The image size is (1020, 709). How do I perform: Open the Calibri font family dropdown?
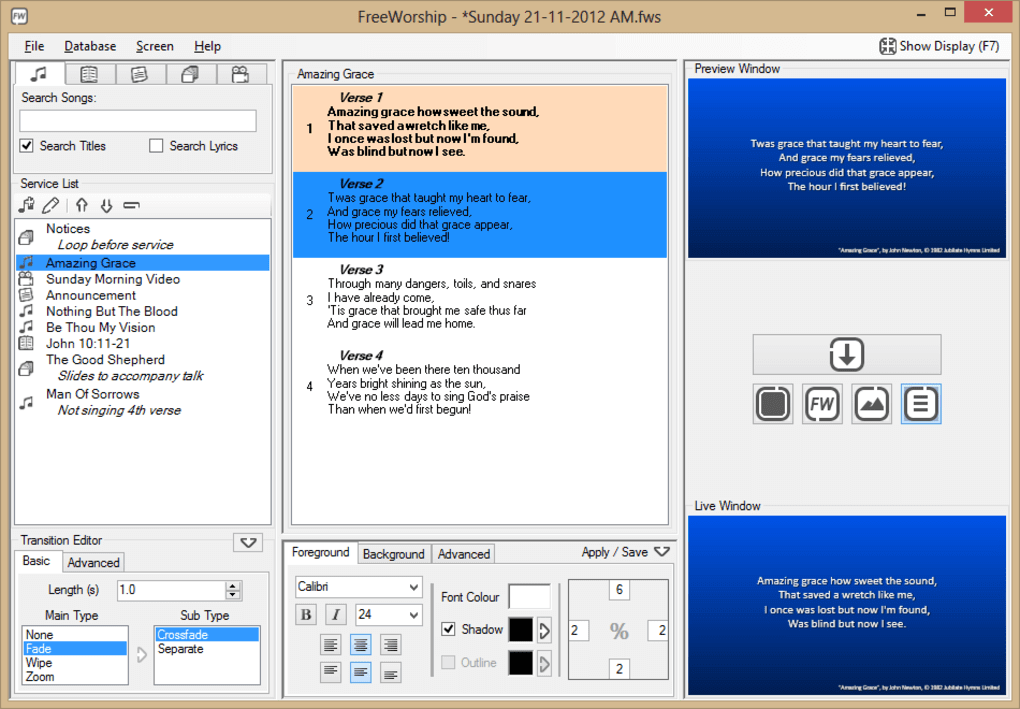coord(356,586)
